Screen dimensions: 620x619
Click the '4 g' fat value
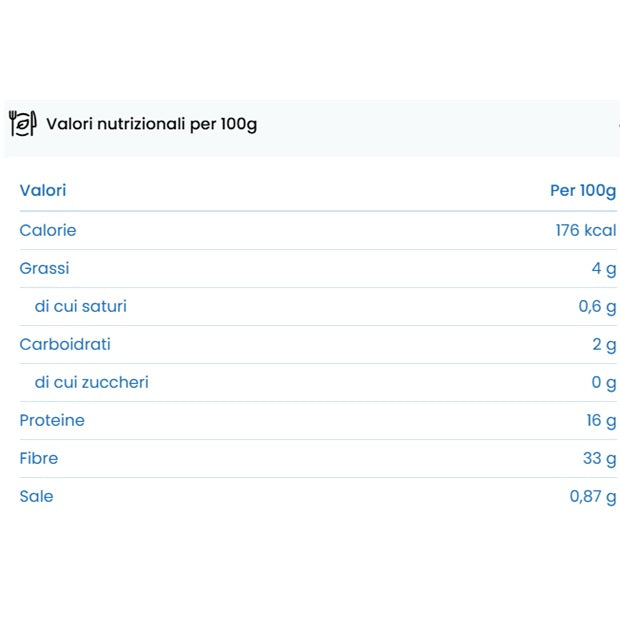(604, 268)
